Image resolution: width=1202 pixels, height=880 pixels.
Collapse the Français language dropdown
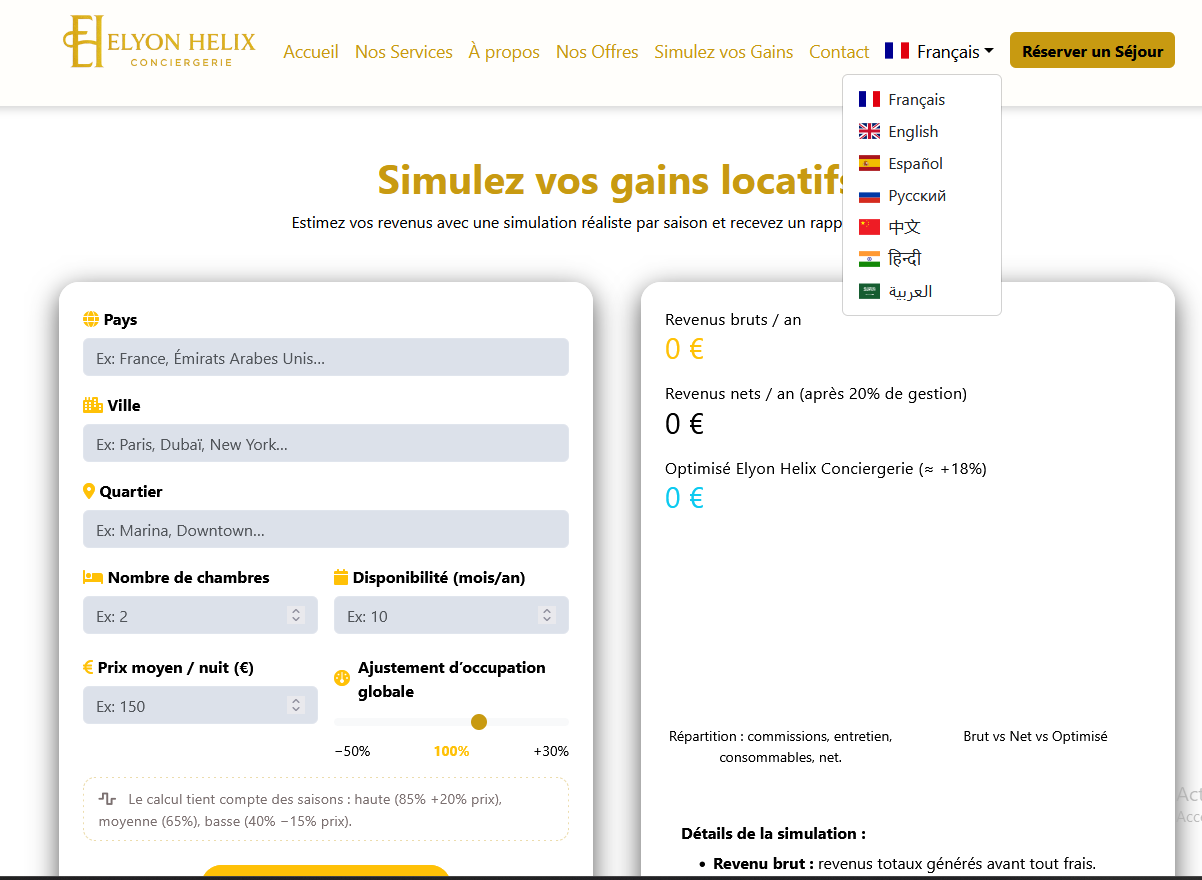point(939,52)
